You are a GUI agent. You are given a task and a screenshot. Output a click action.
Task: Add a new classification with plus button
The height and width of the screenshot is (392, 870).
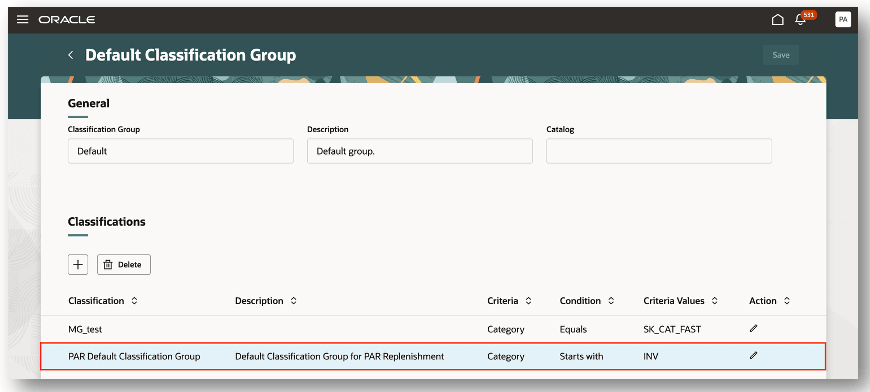(x=78, y=264)
